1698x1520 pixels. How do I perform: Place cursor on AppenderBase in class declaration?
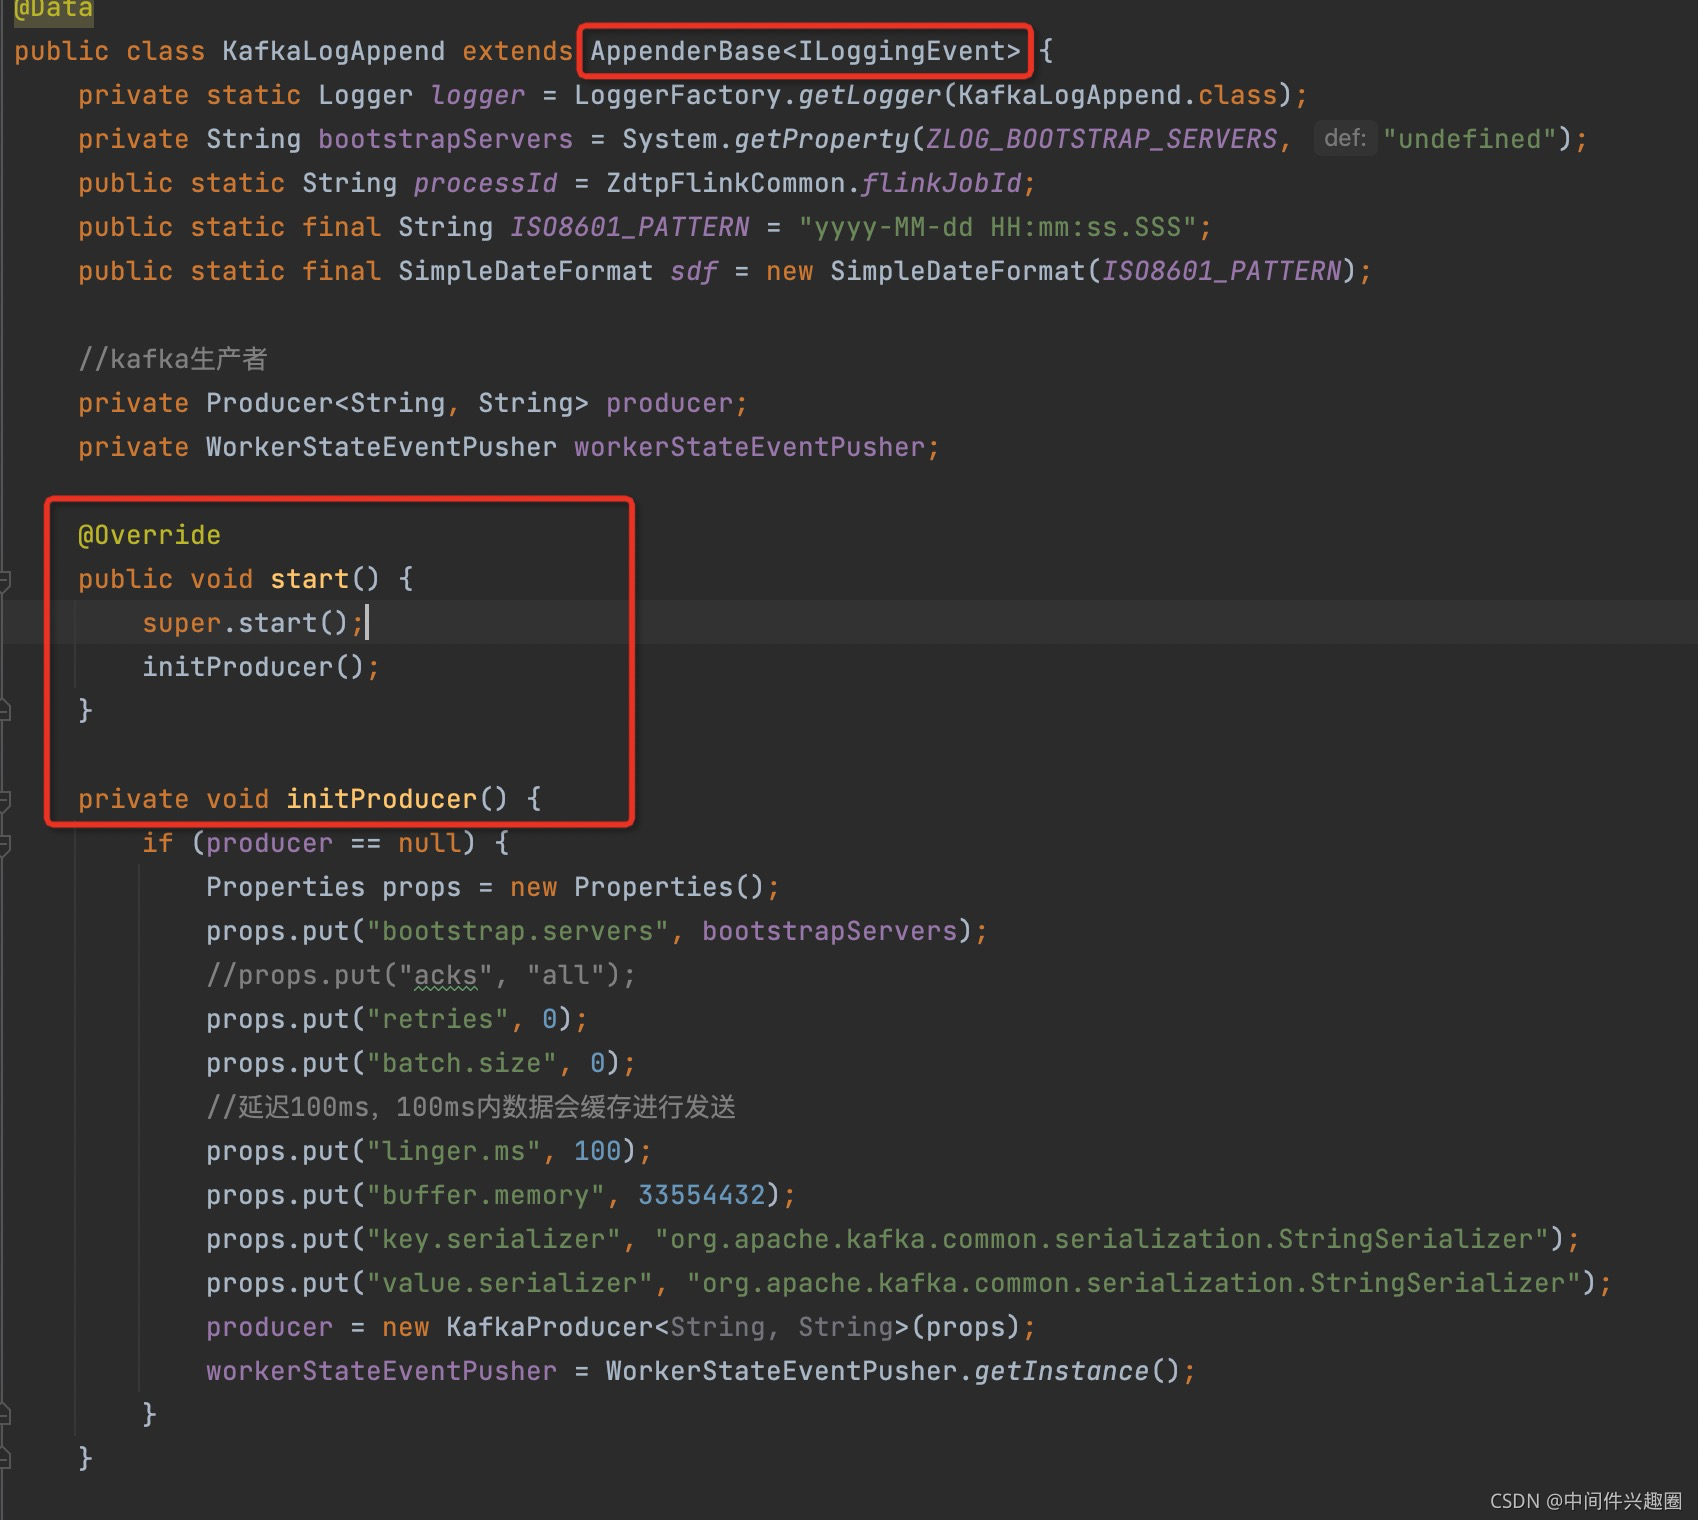coord(686,51)
